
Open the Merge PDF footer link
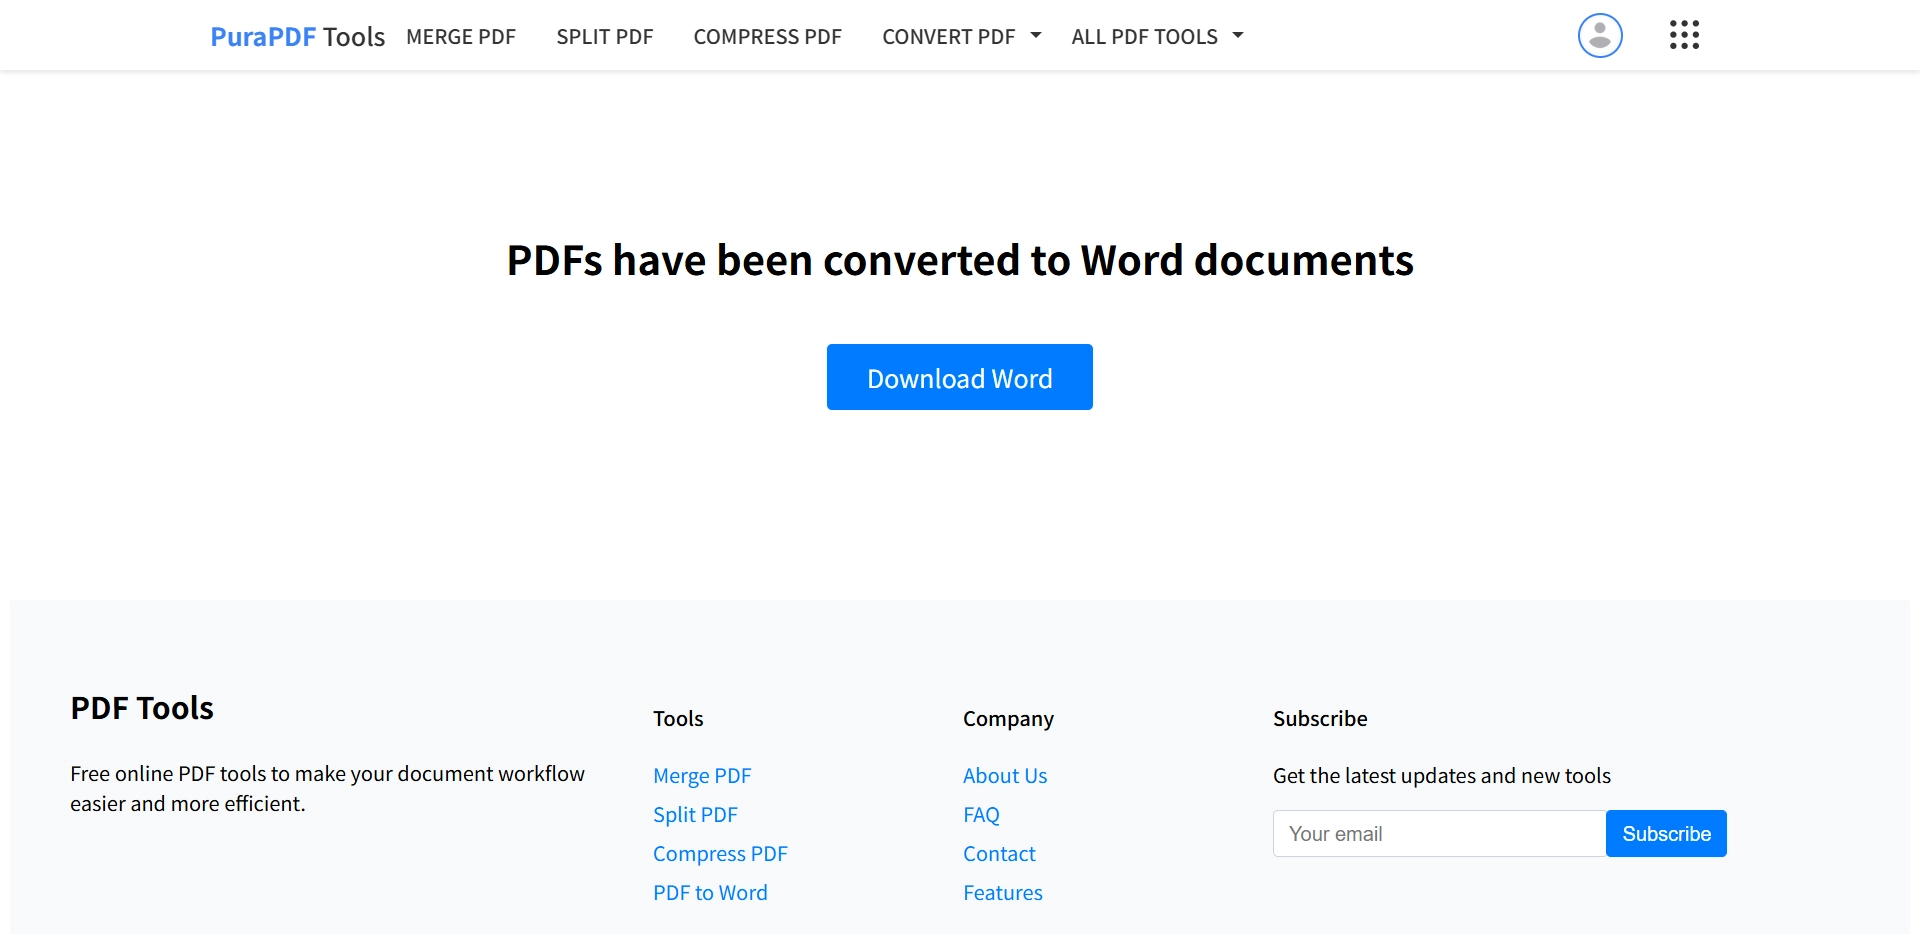click(x=702, y=775)
